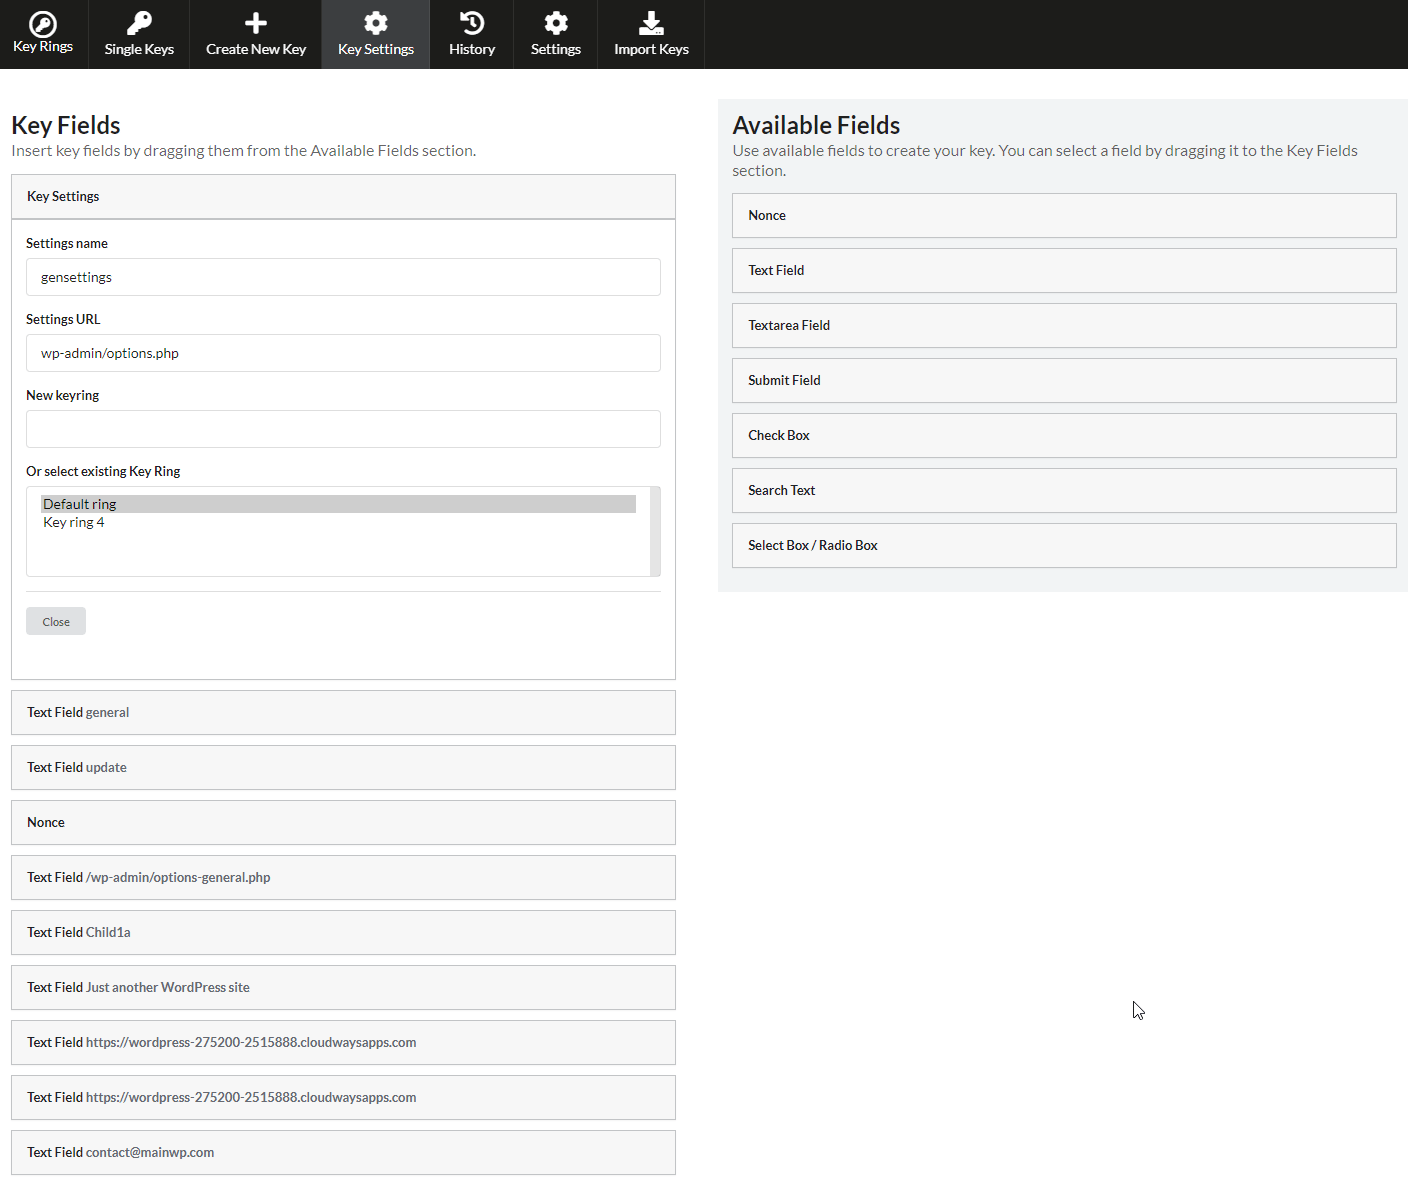The height and width of the screenshot is (1181, 1408).
Task: Expand Text Field contact@mainwp.com row
Action: click(343, 1152)
